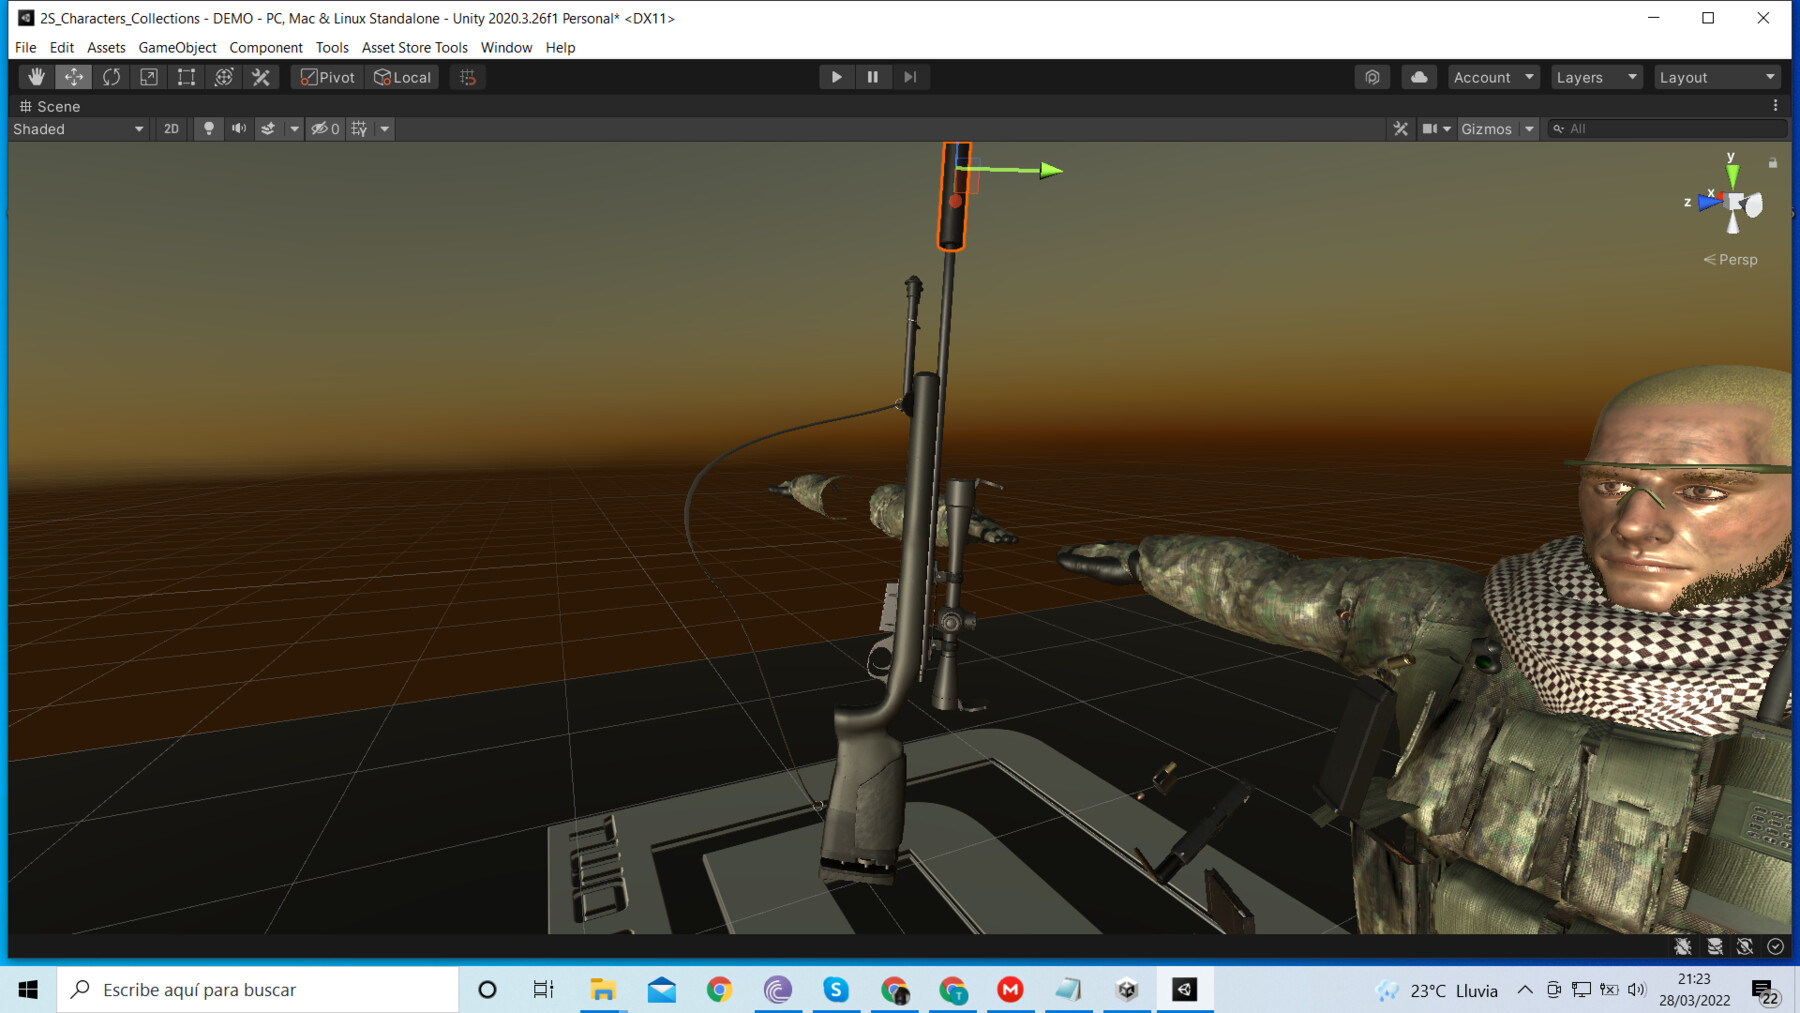
Task: Open the GameObject menu
Action: 177,47
